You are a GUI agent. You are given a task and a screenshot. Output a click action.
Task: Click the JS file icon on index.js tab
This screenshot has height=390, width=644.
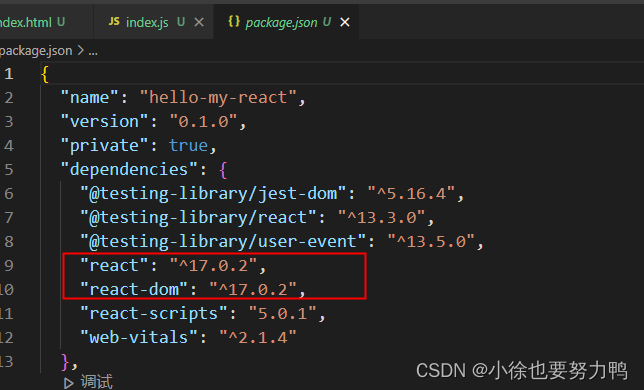[114, 21]
